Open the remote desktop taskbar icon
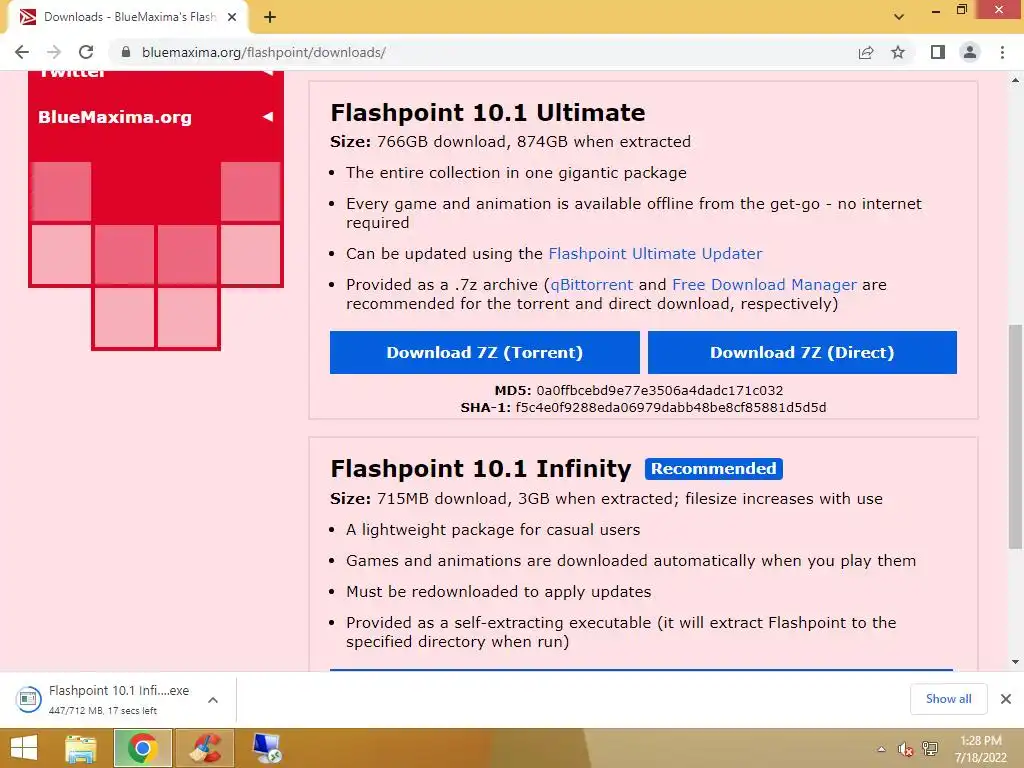 [x=266, y=748]
